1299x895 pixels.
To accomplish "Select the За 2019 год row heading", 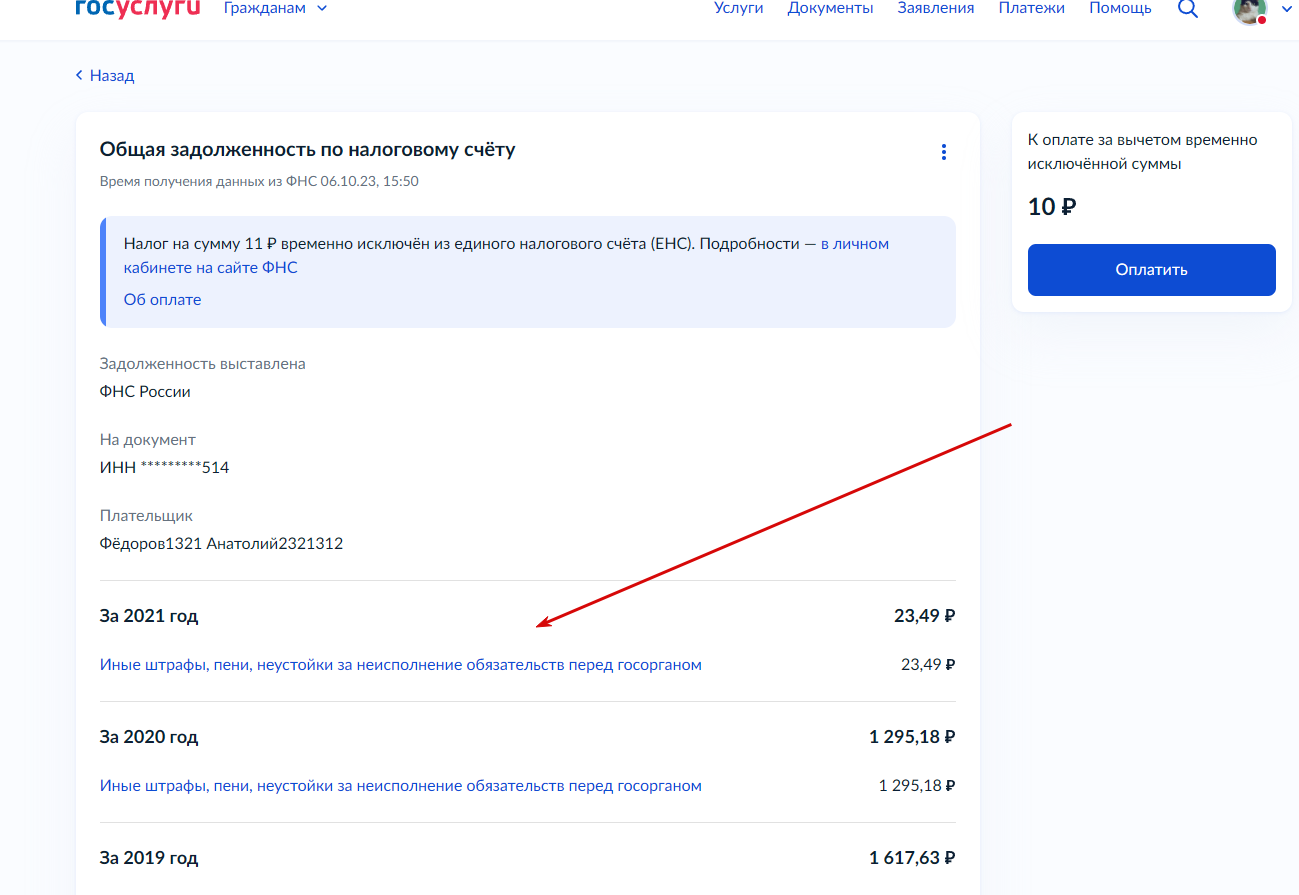I will click(x=149, y=858).
